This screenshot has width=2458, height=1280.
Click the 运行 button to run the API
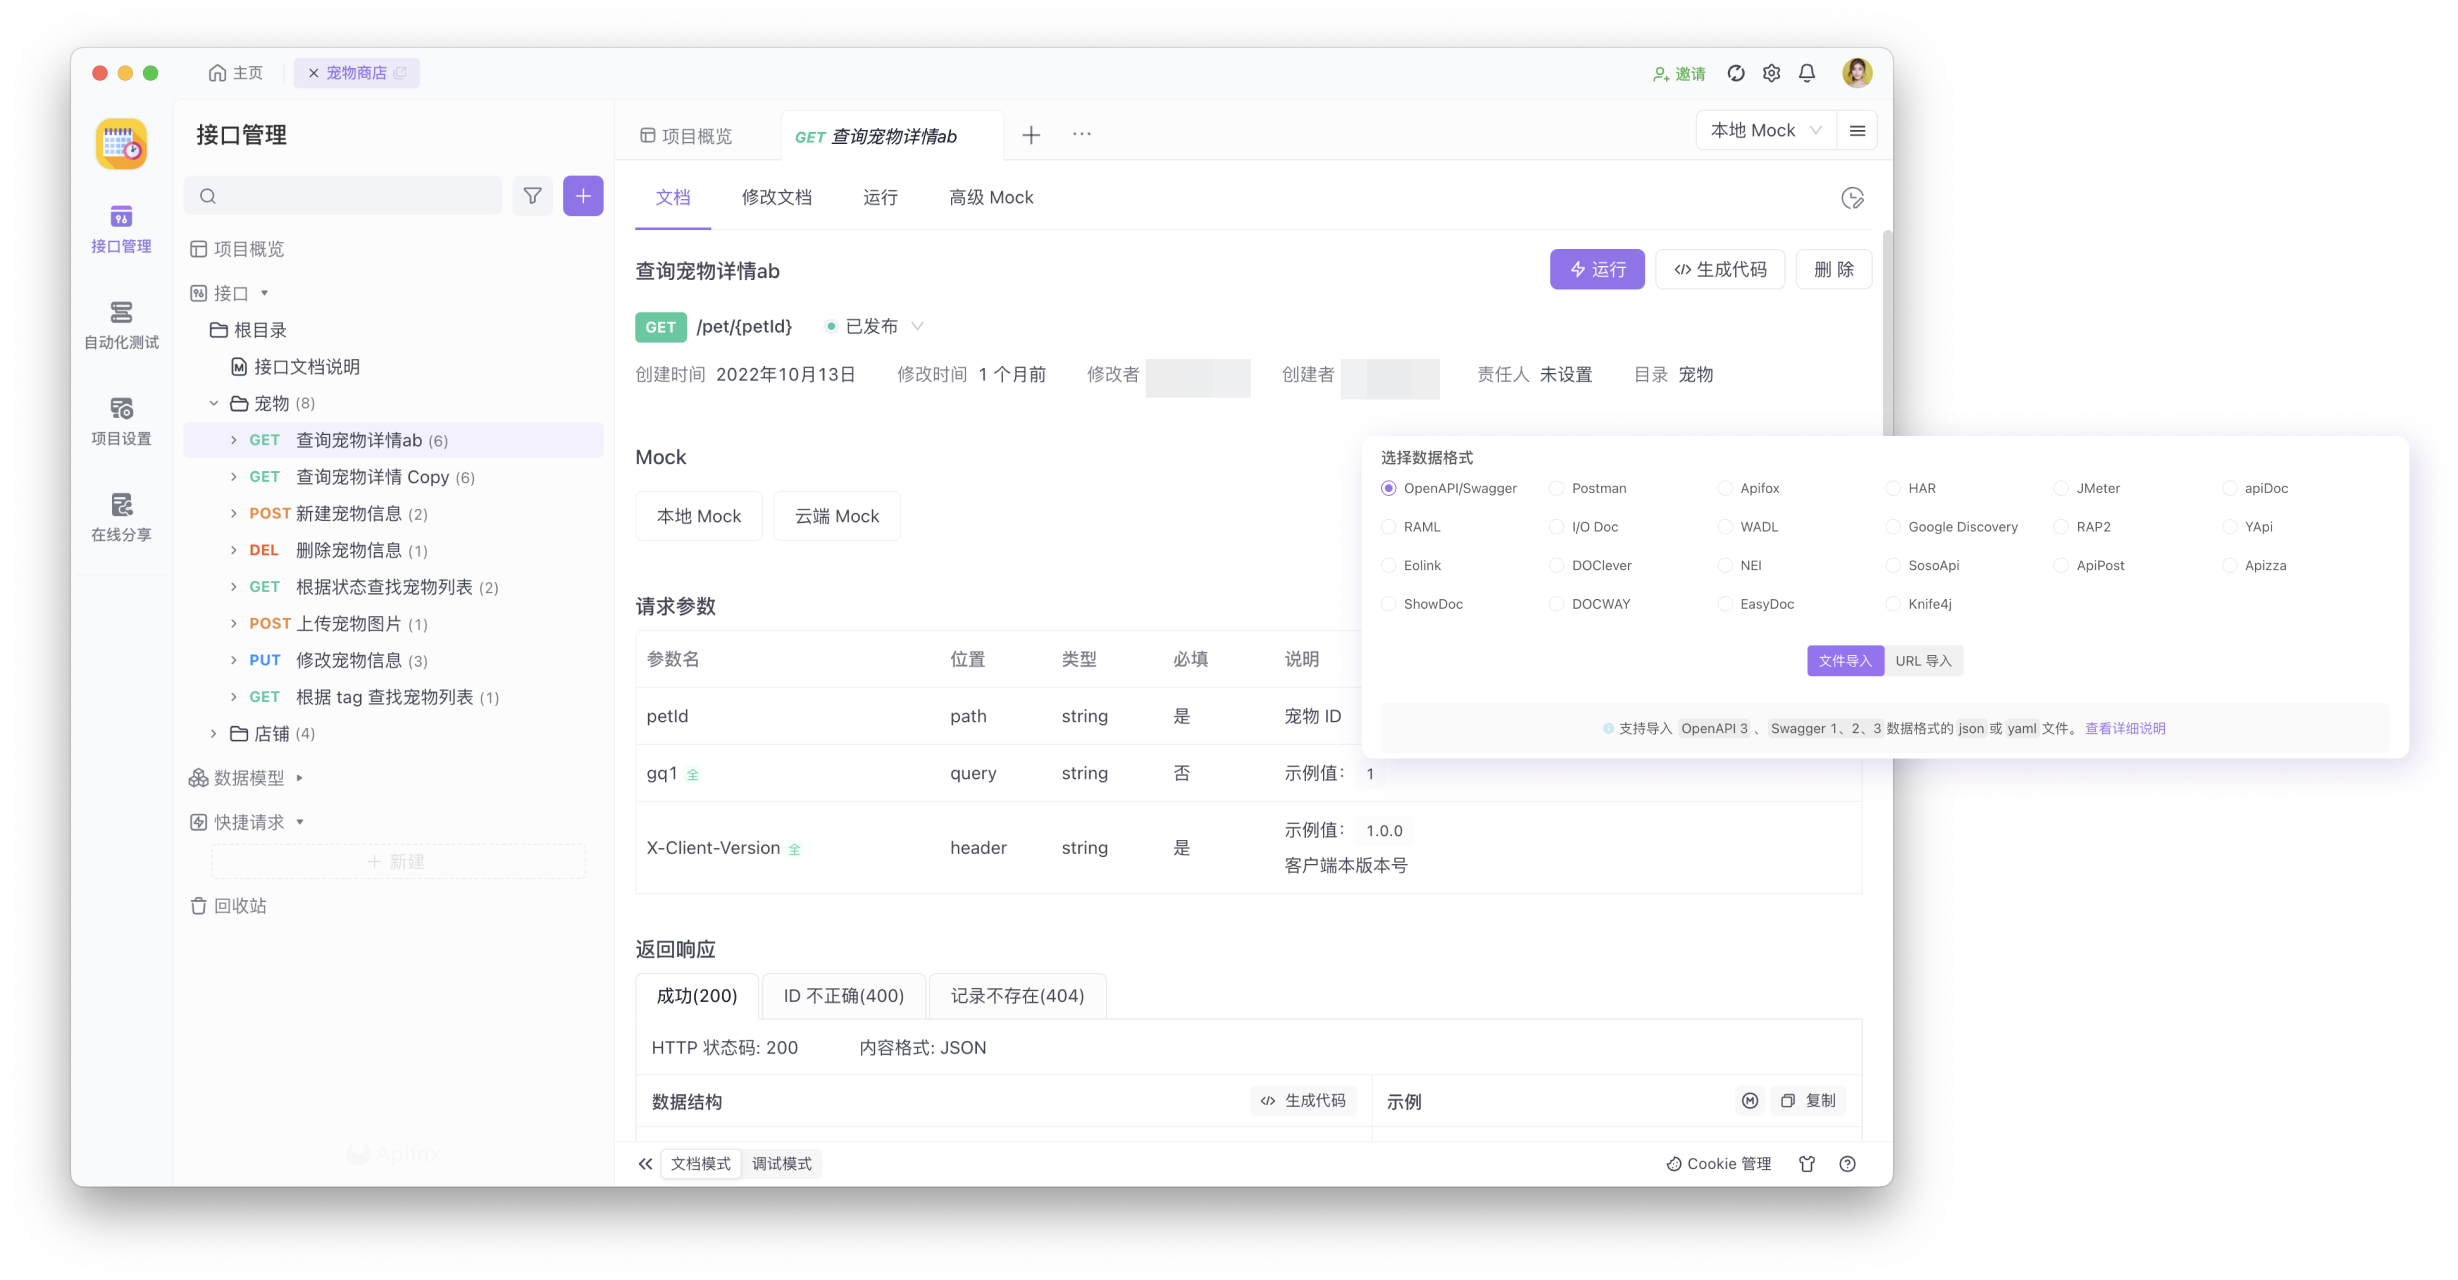pos(1597,269)
